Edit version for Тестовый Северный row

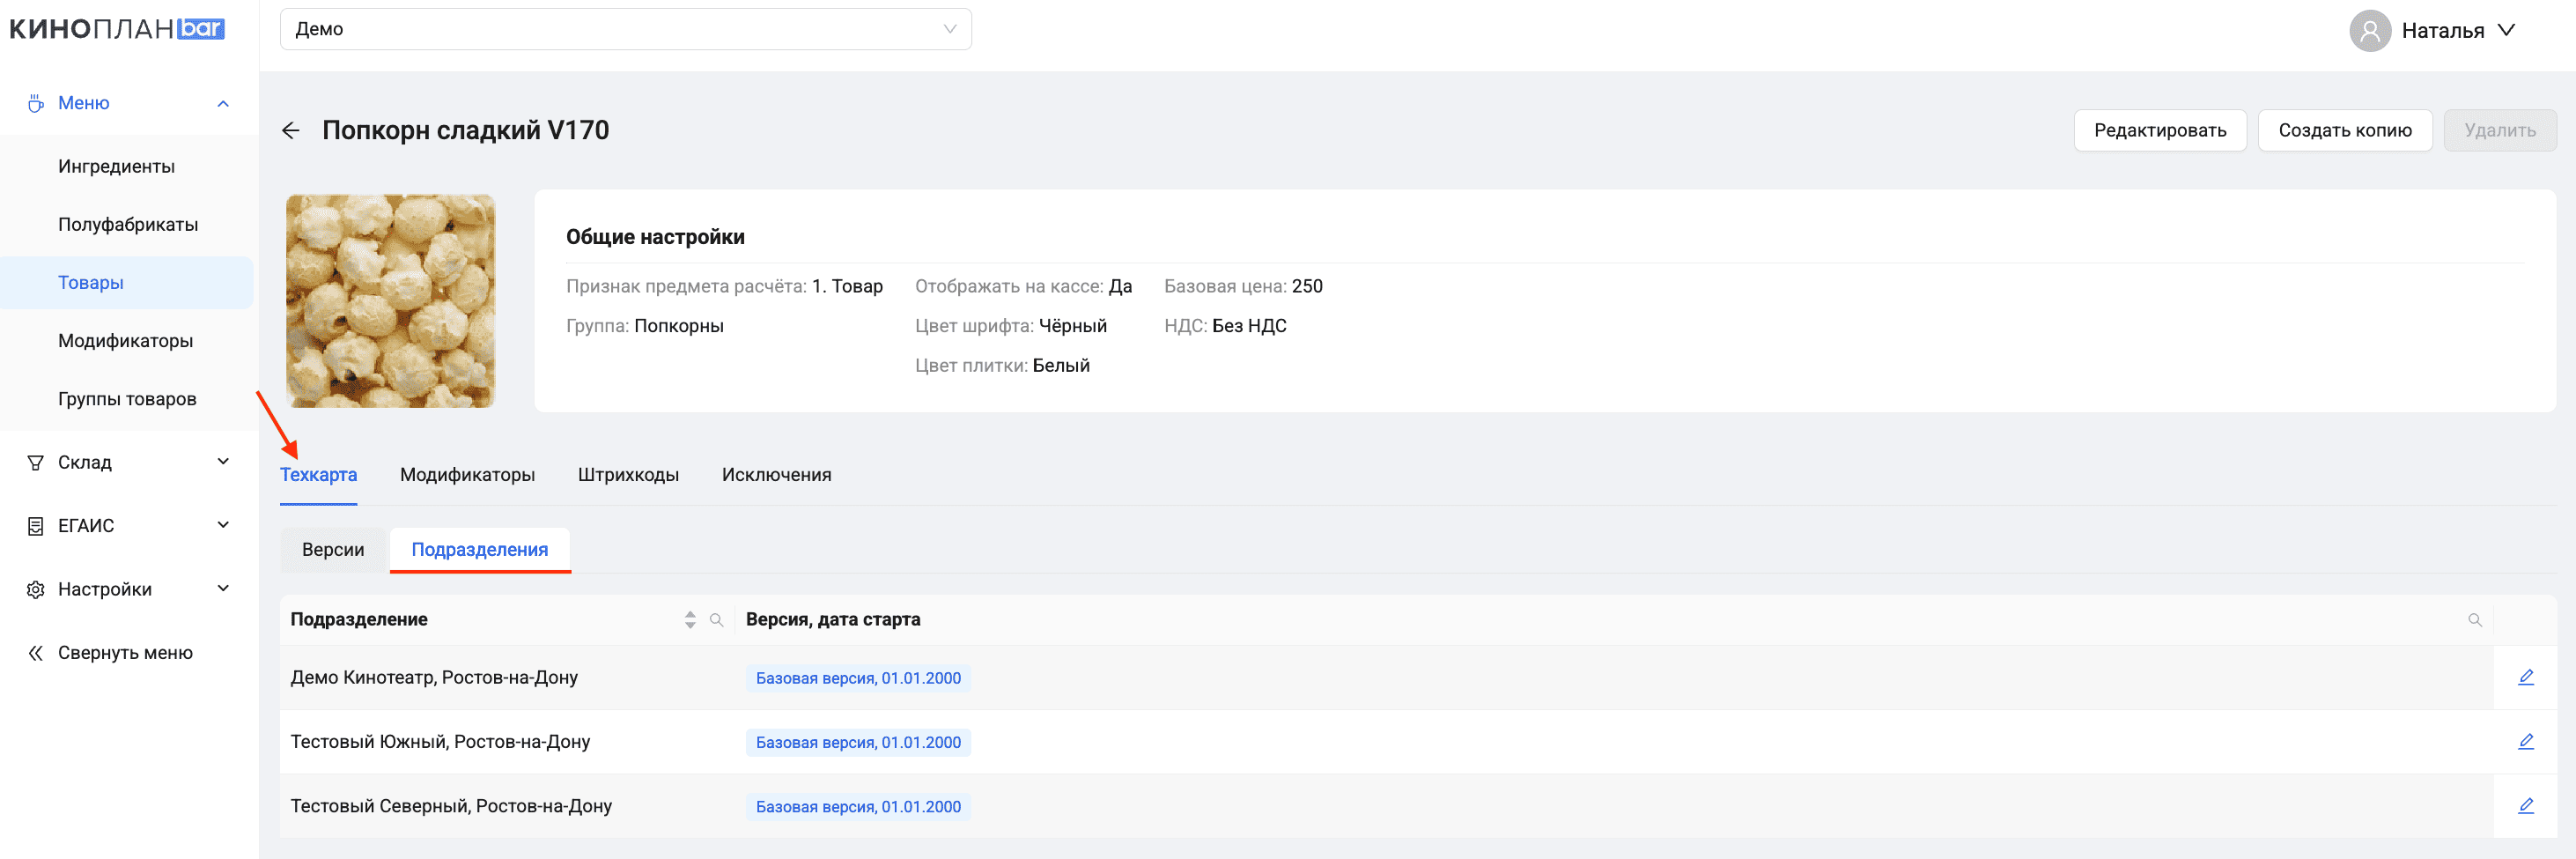2525,806
